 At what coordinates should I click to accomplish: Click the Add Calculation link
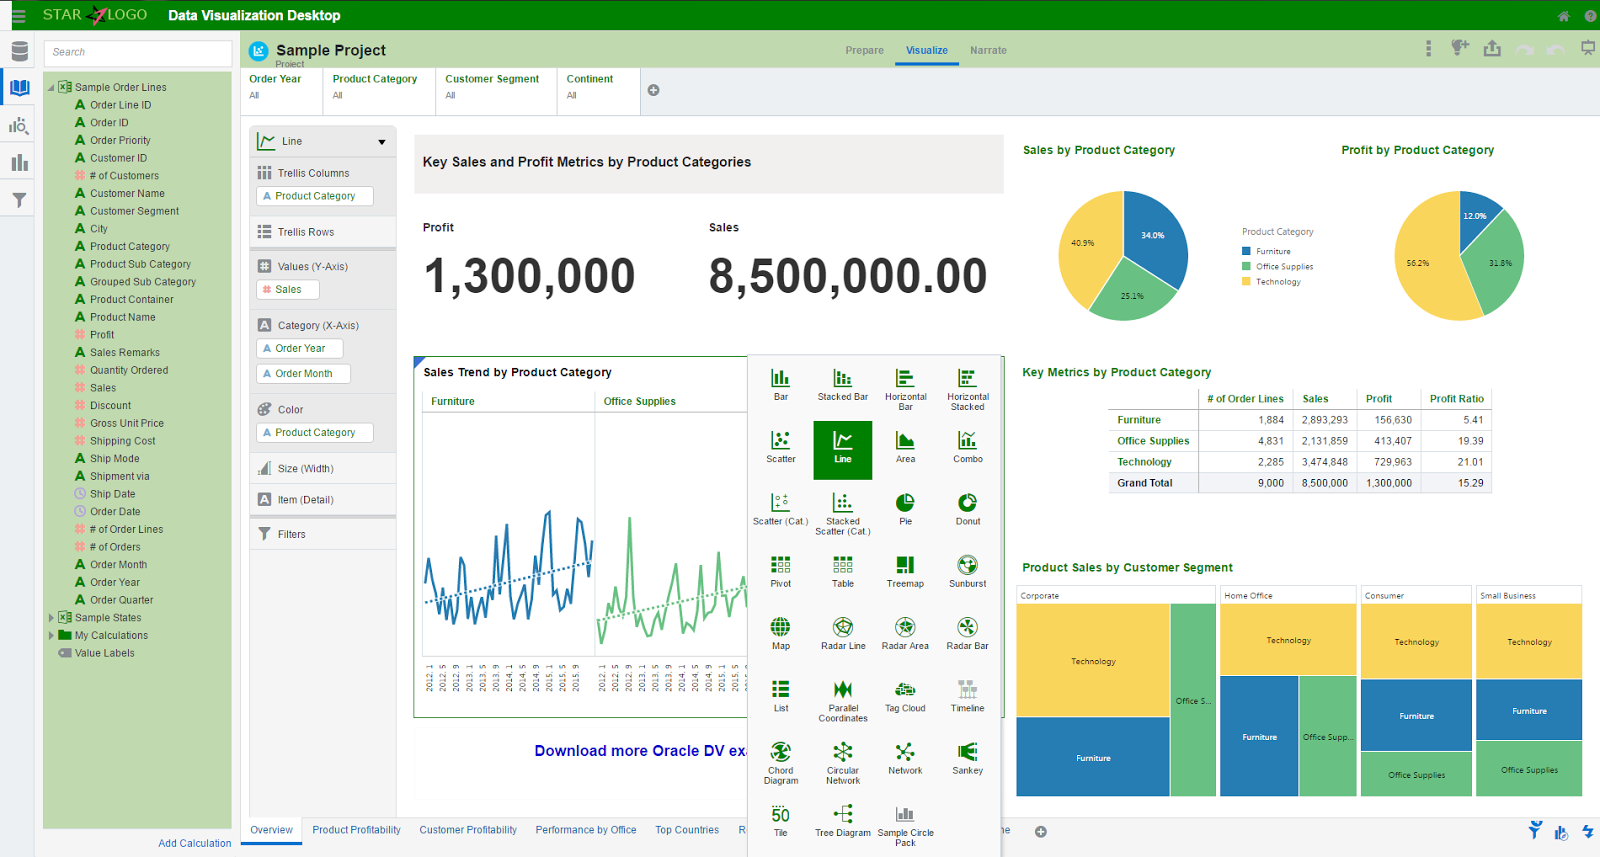tap(194, 843)
